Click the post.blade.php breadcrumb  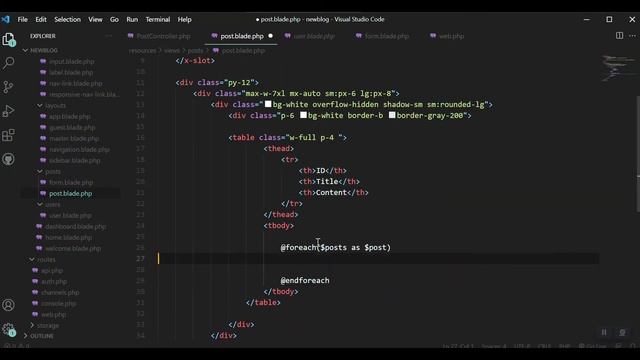[x=243, y=51]
